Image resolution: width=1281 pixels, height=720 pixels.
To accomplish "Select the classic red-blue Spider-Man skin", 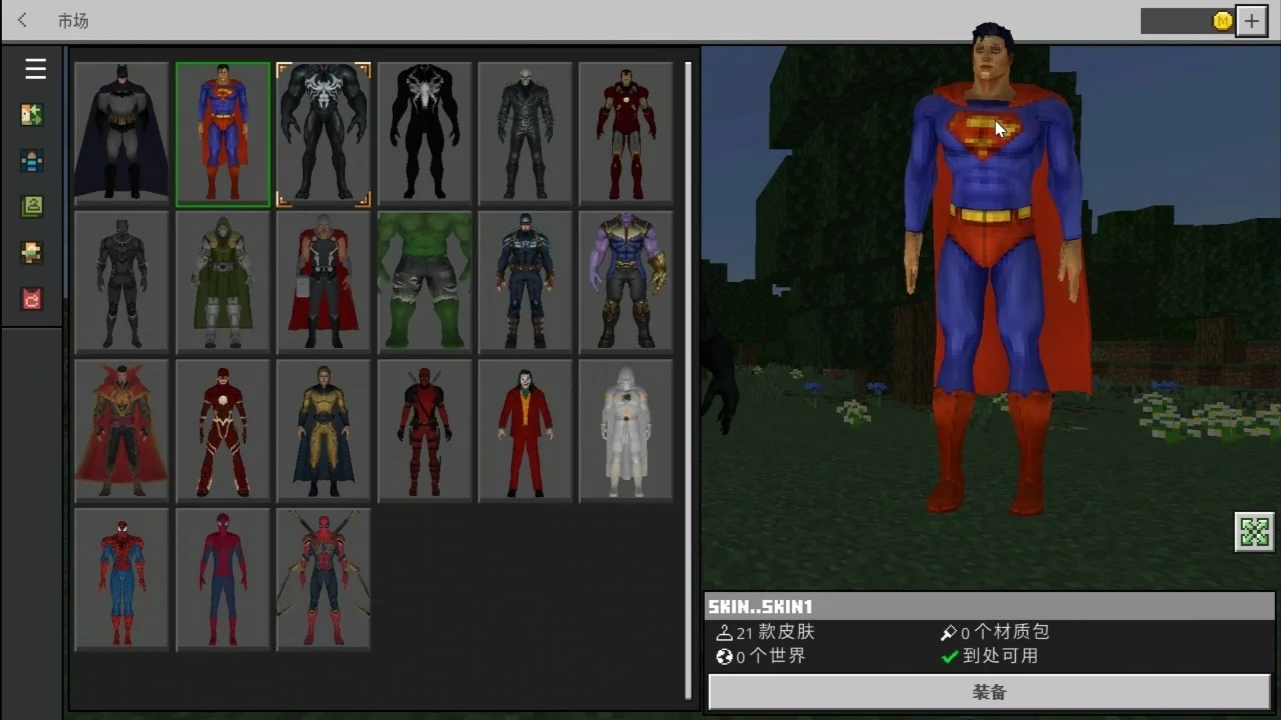I will [122, 579].
